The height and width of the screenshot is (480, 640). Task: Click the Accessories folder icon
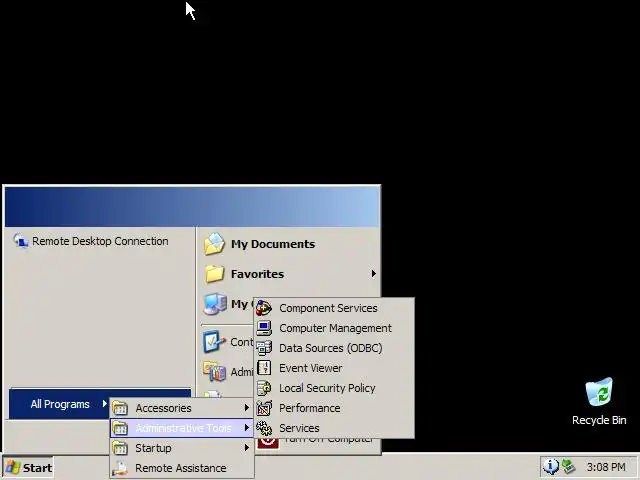[x=120, y=408]
